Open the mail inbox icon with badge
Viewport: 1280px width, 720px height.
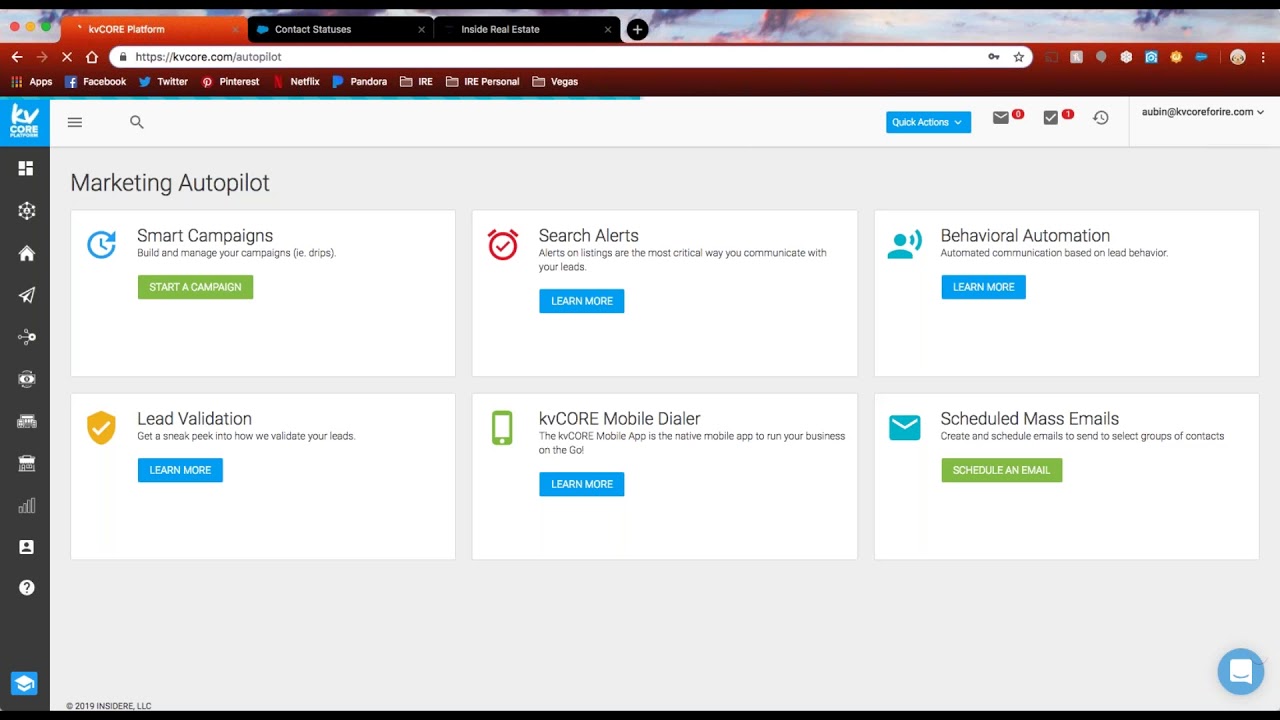tap(1001, 118)
